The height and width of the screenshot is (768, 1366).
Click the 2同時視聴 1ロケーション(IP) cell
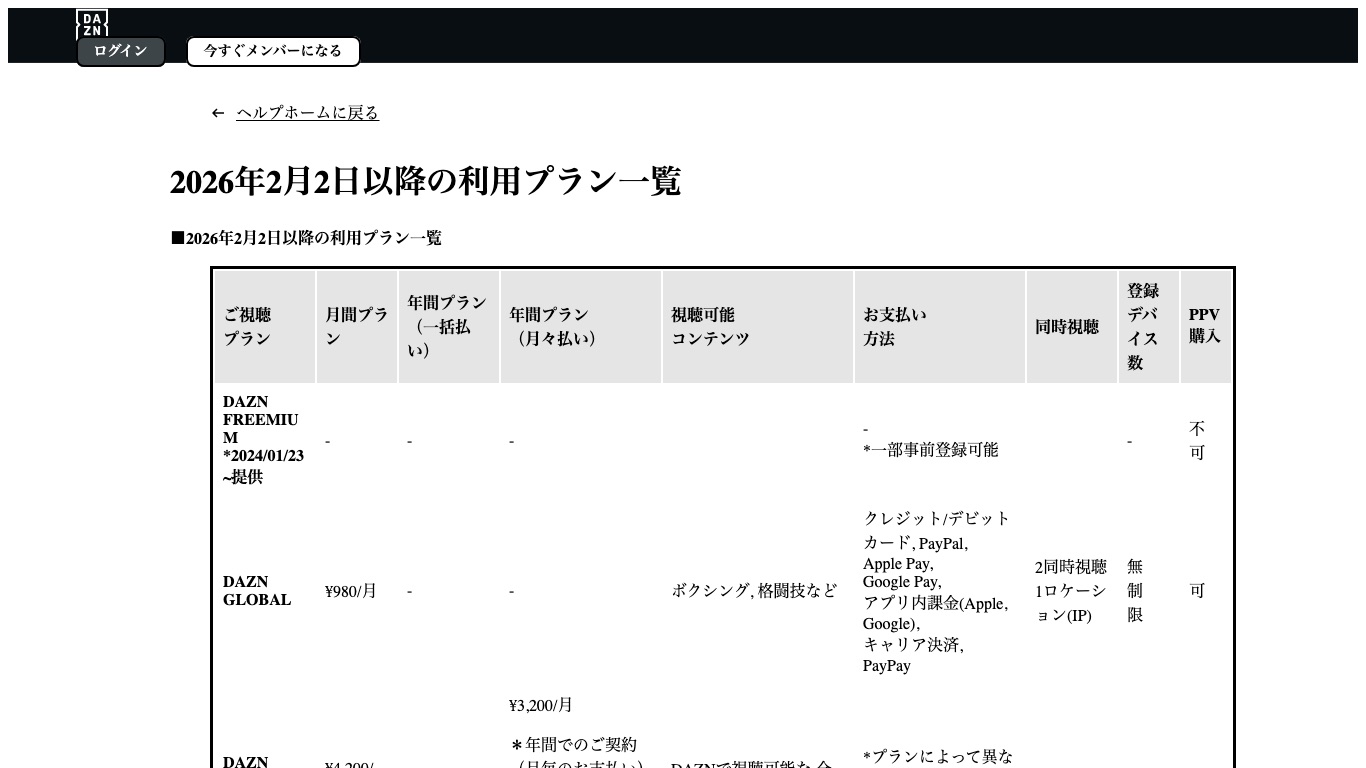1072,591
